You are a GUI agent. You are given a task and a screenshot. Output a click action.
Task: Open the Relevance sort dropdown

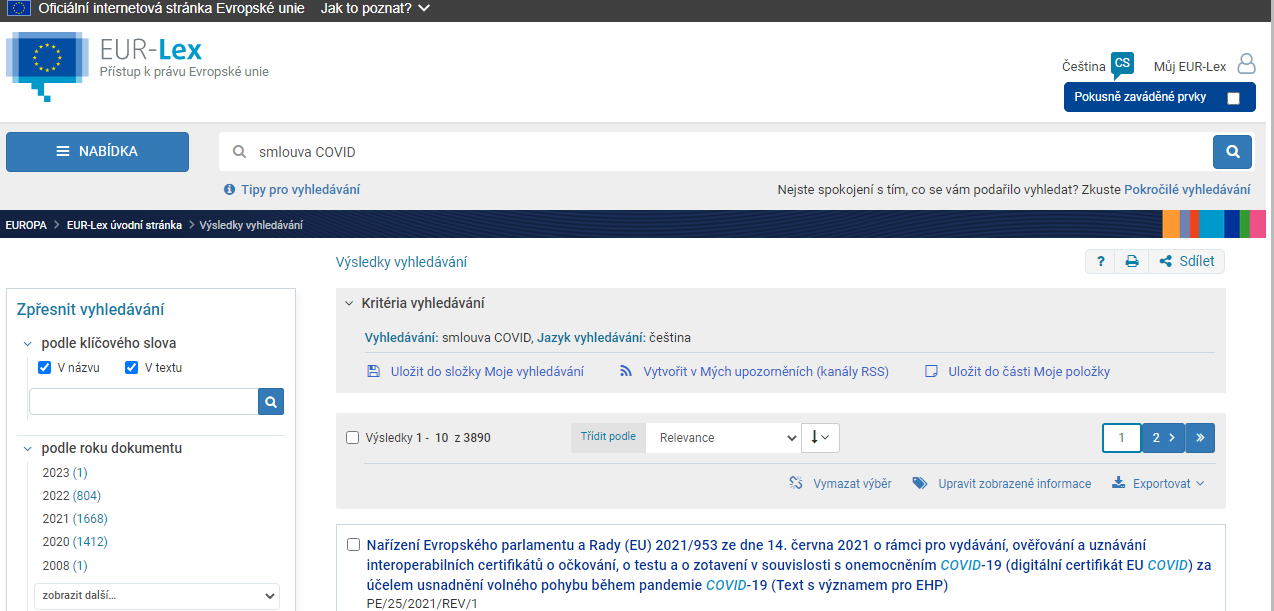pos(722,437)
